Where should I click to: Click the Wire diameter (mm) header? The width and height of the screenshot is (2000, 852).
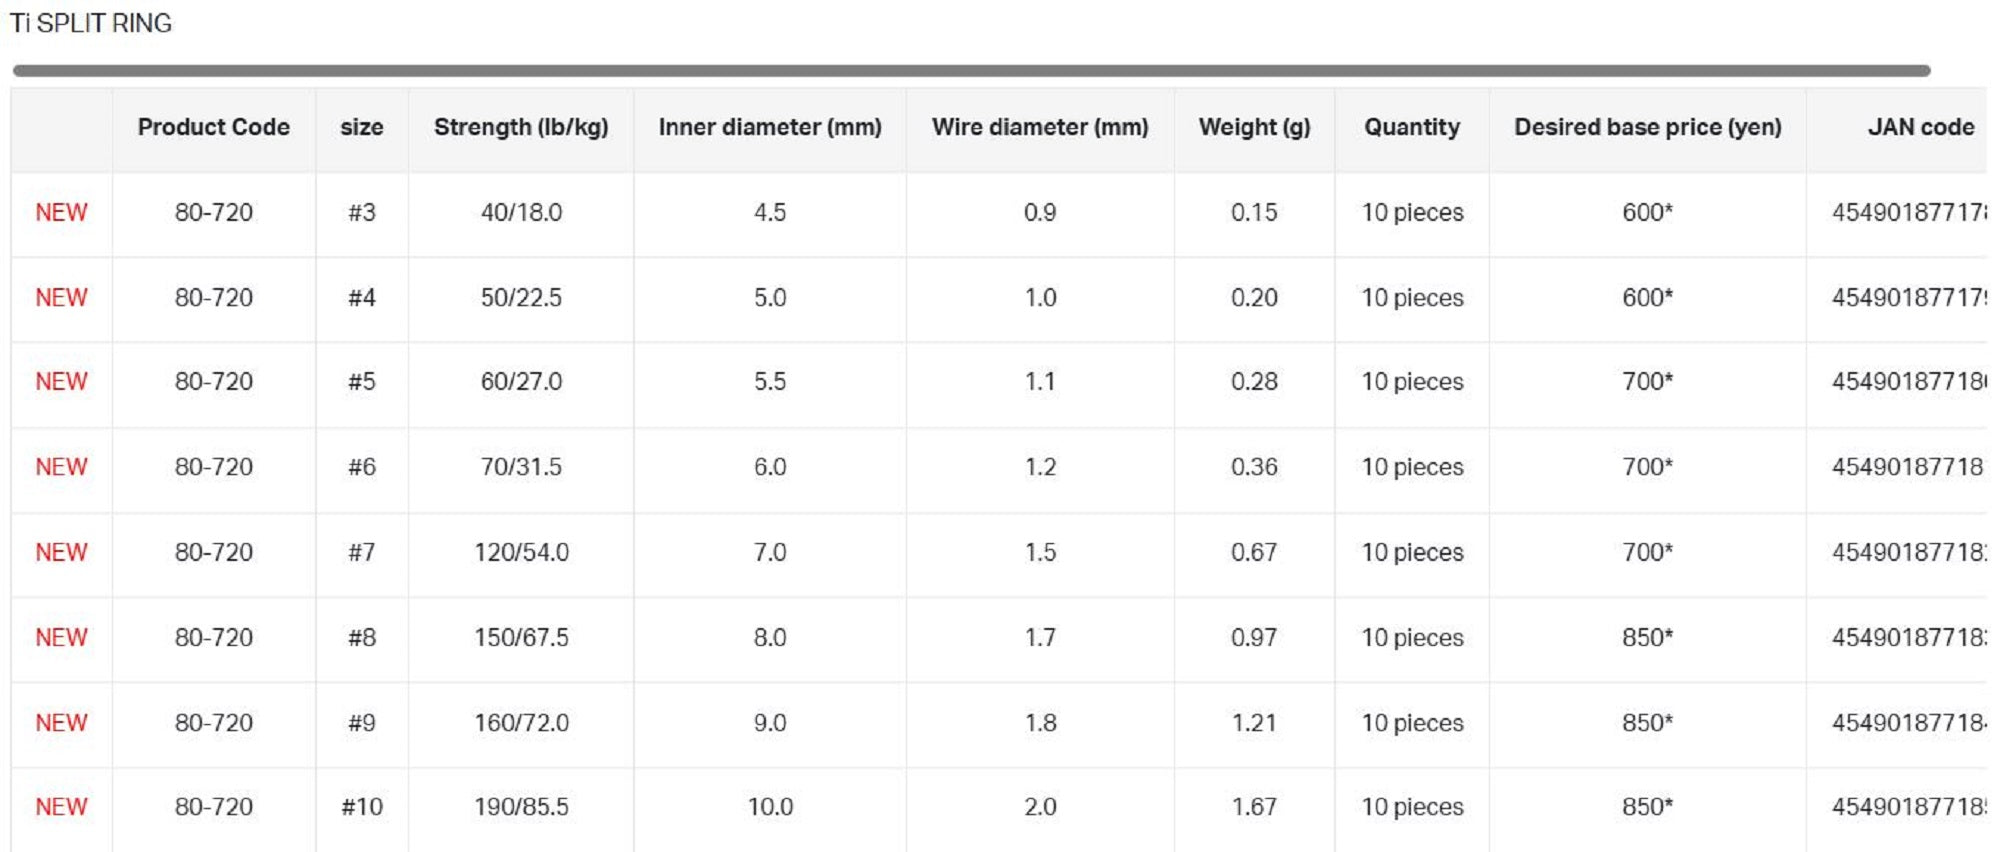[1040, 127]
